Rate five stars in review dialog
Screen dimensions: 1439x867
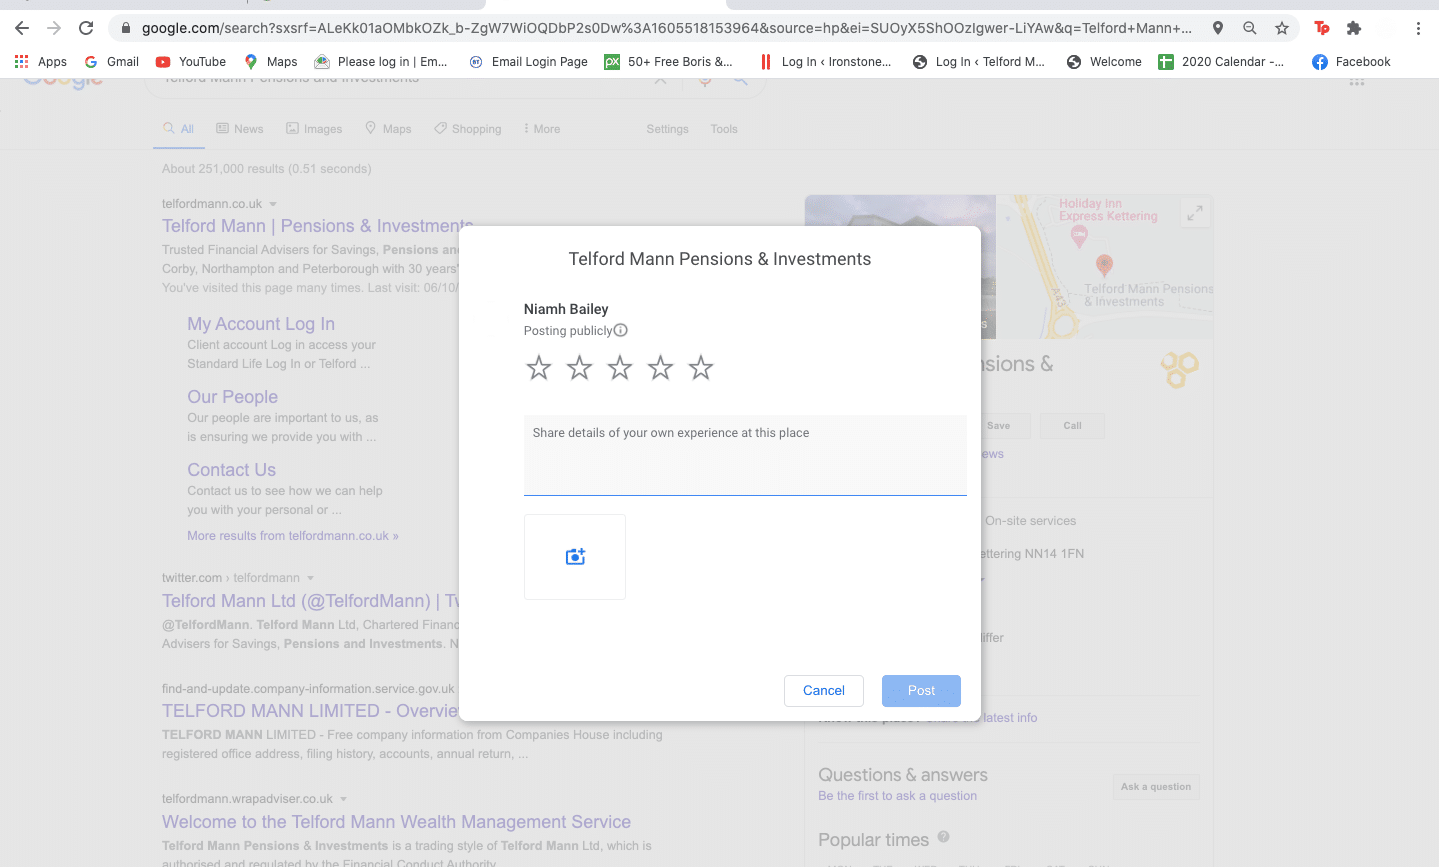point(701,368)
